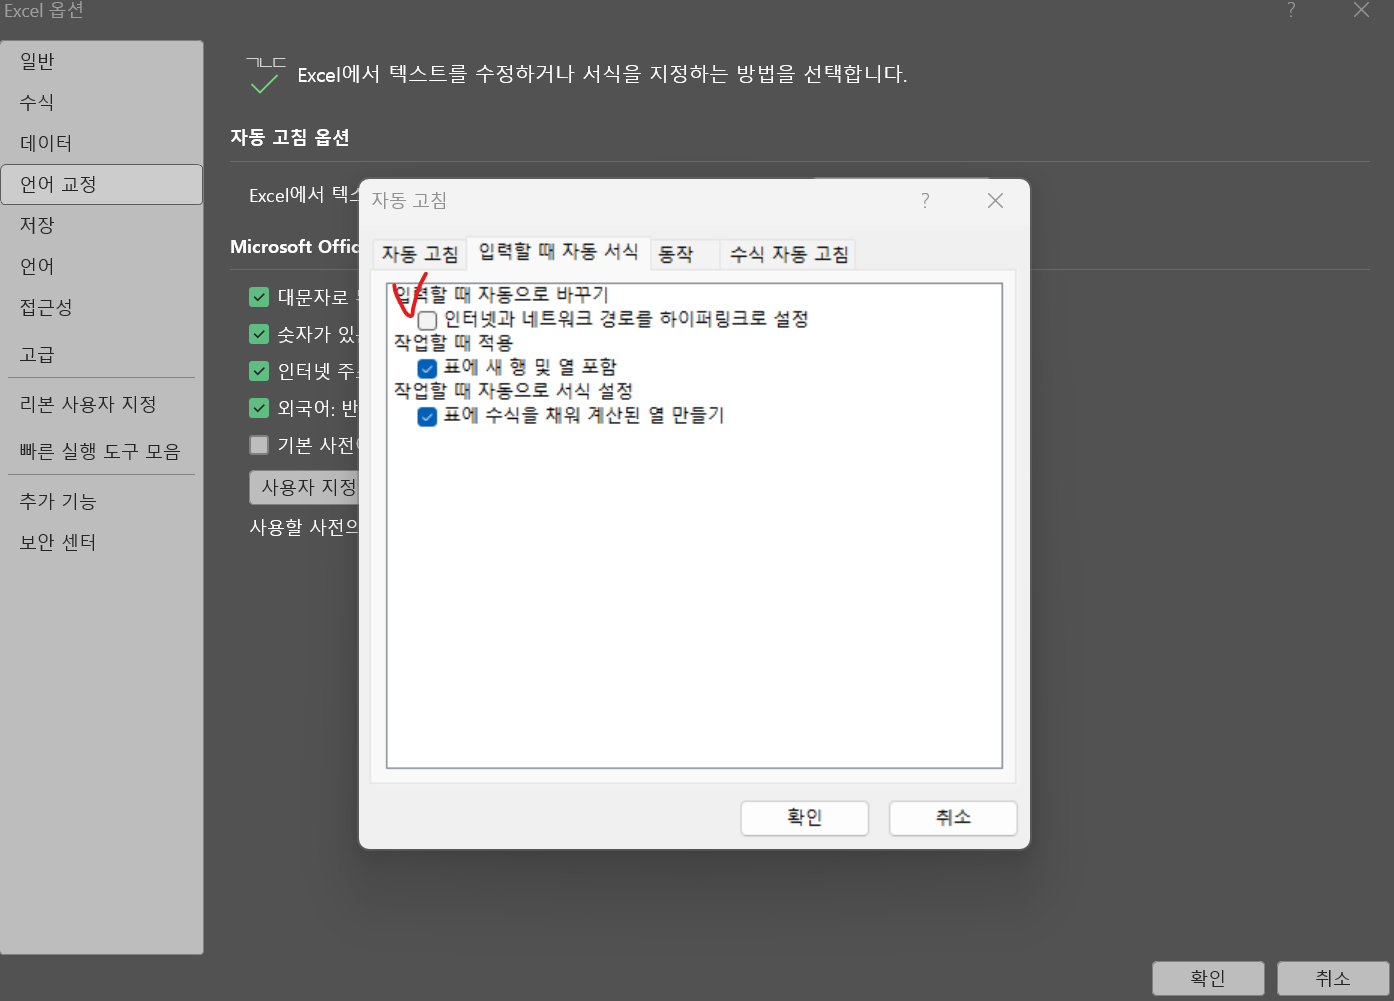This screenshot has width=1394, height=1001.
Task: Select 저장 in the options sidebar
Action: tap(101, 225)
